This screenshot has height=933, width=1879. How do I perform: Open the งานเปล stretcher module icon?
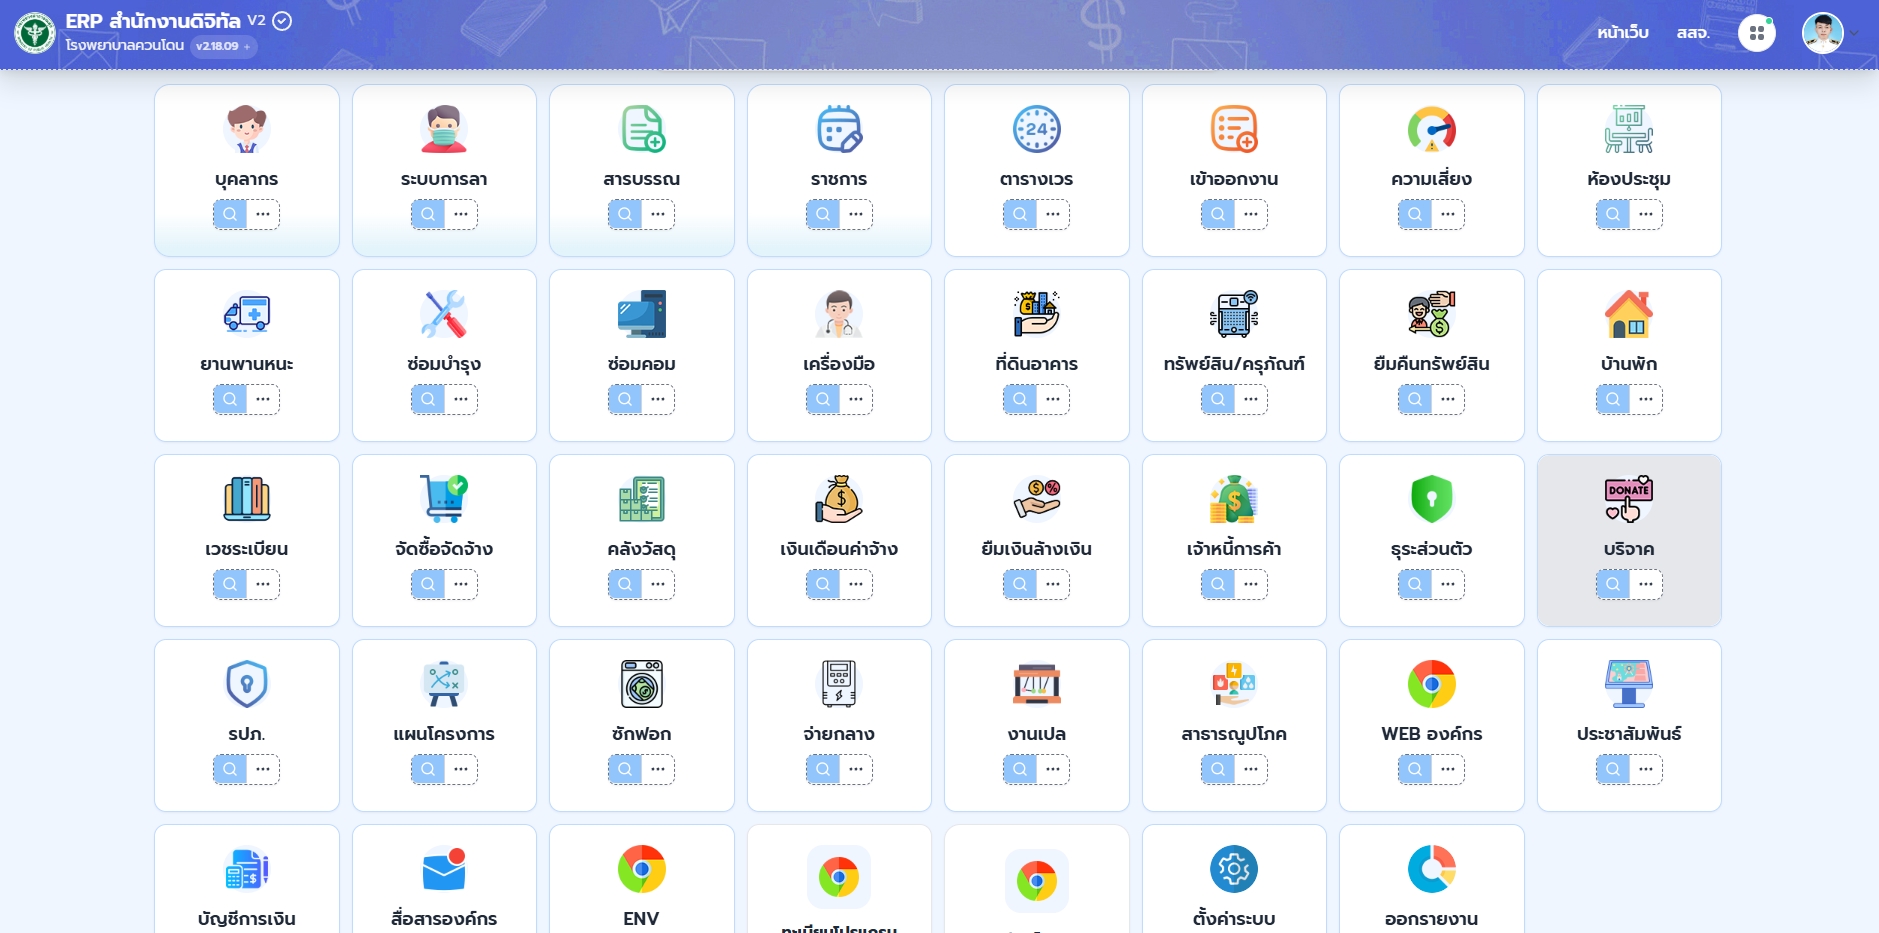click(x=1037, y=684)
